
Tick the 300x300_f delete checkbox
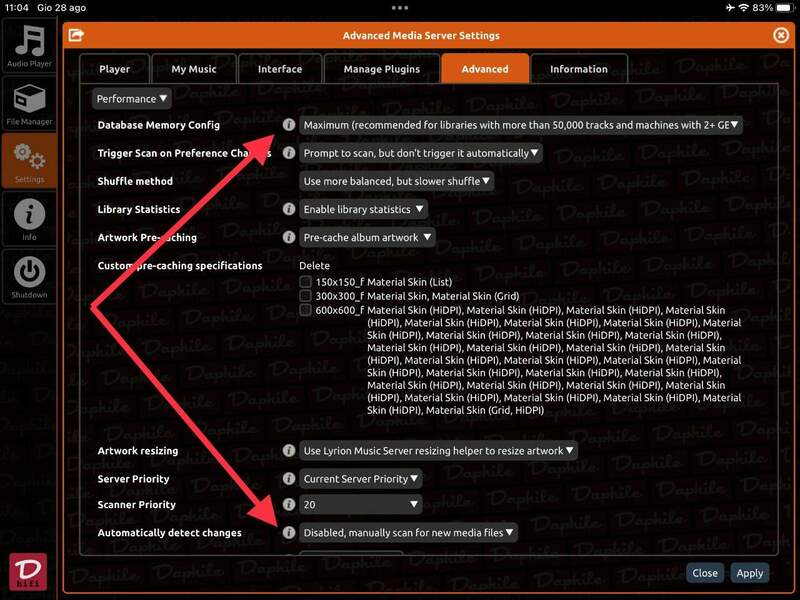pyautogui.click(x=306, y=296)
